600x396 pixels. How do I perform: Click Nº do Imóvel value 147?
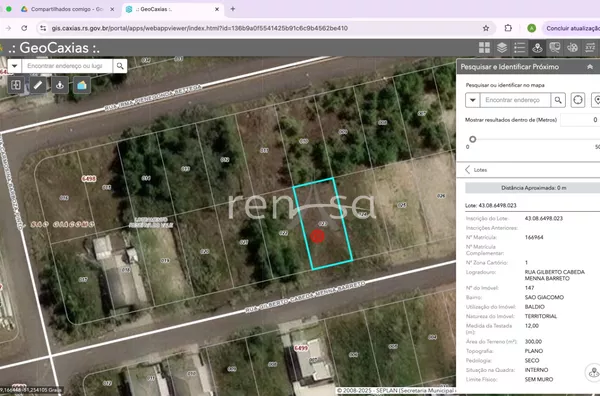point(529,288)
